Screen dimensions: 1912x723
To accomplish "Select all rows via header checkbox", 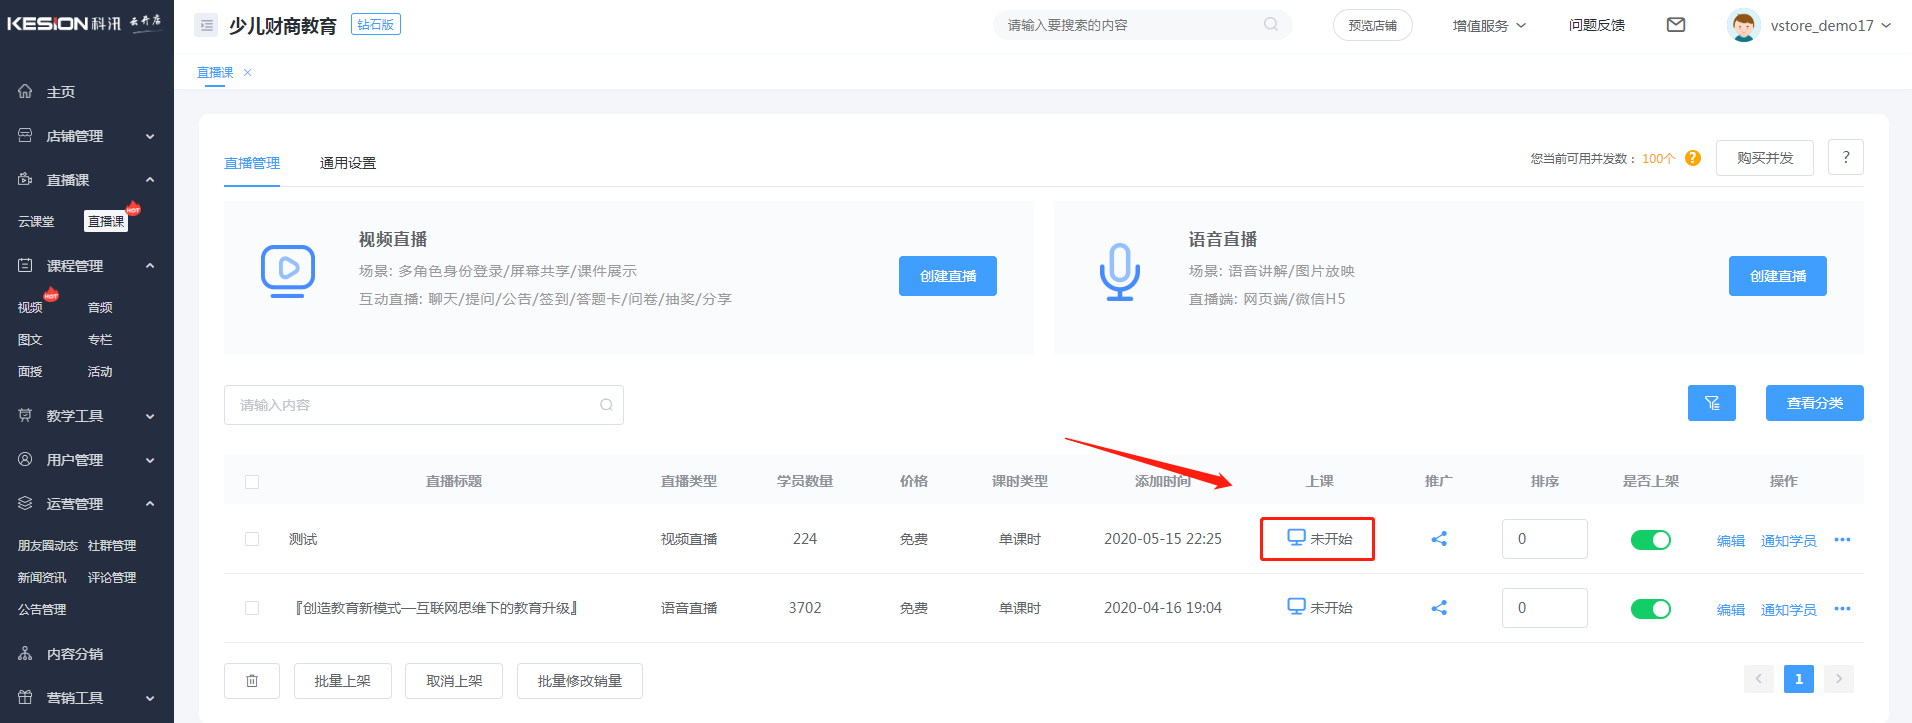I will pos(252,482).
